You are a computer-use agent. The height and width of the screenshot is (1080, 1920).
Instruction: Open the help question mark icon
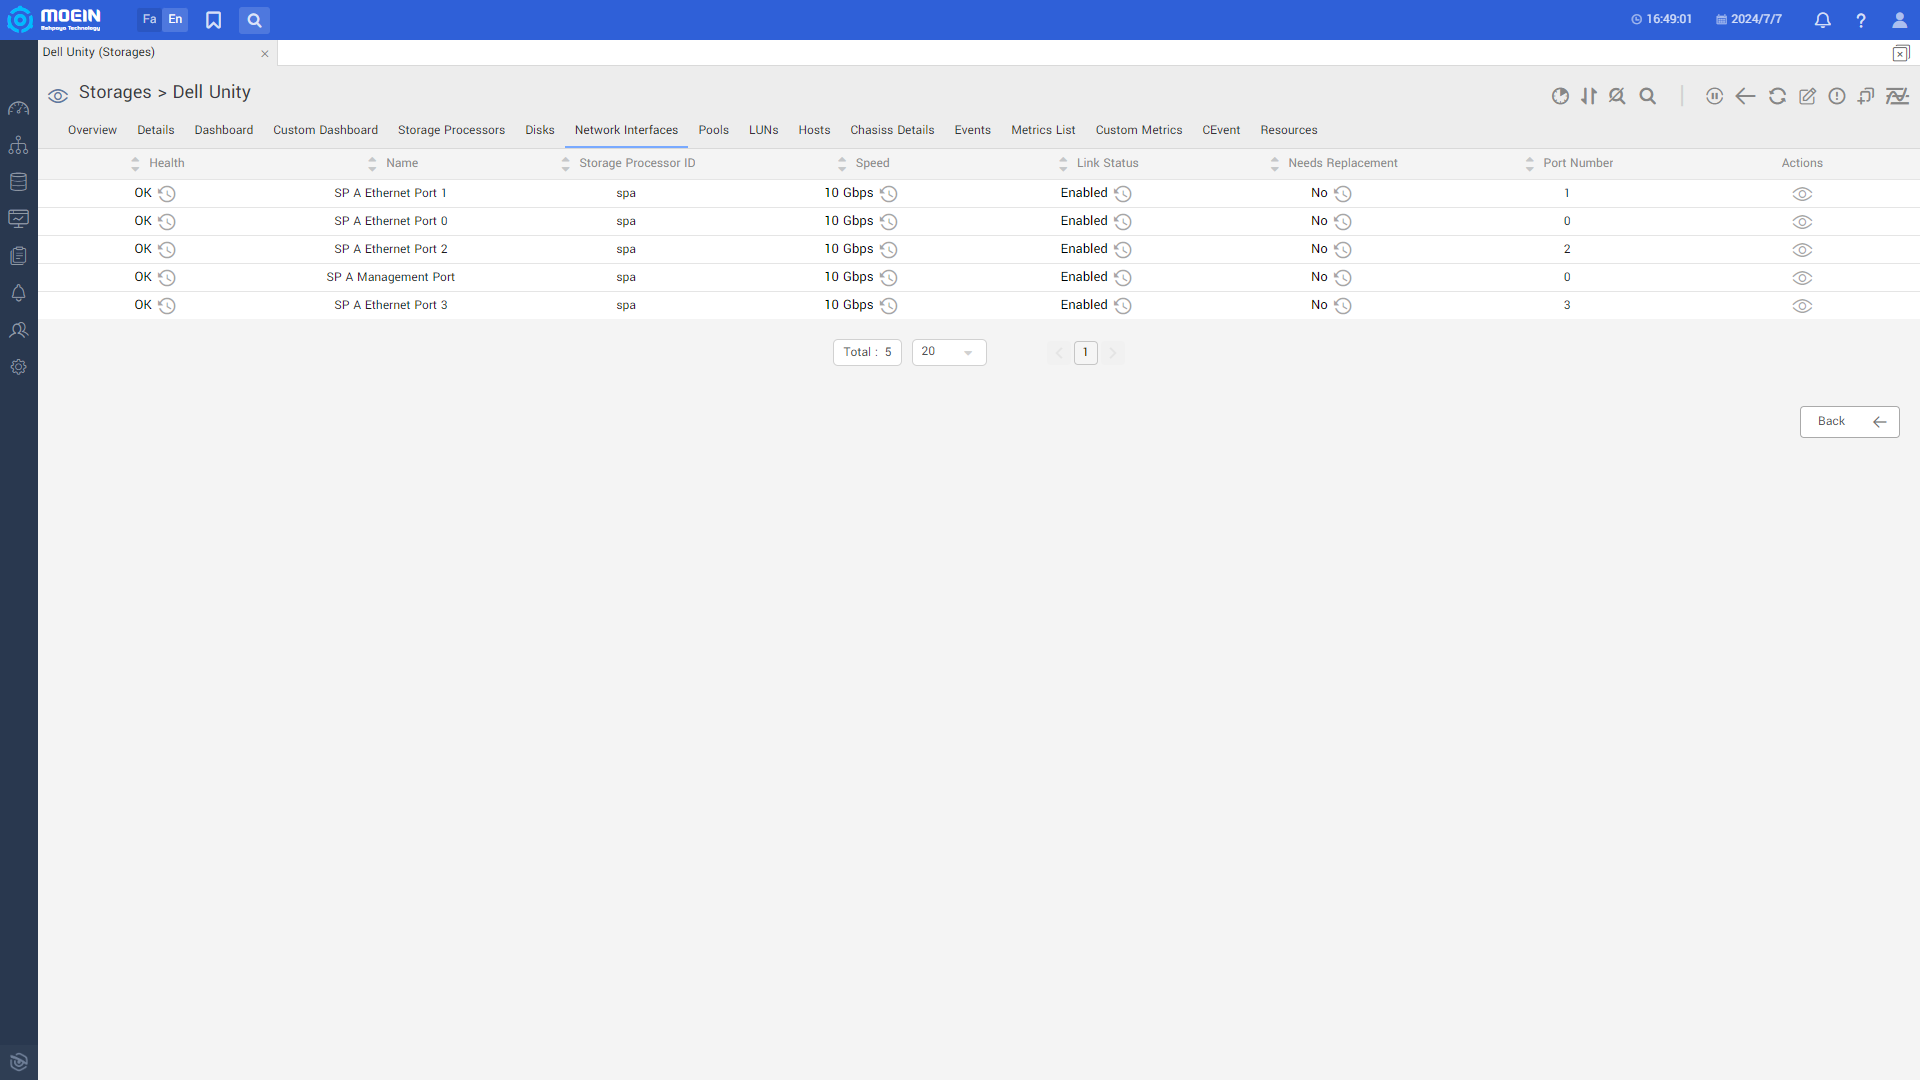click(x=1861, y=20)
